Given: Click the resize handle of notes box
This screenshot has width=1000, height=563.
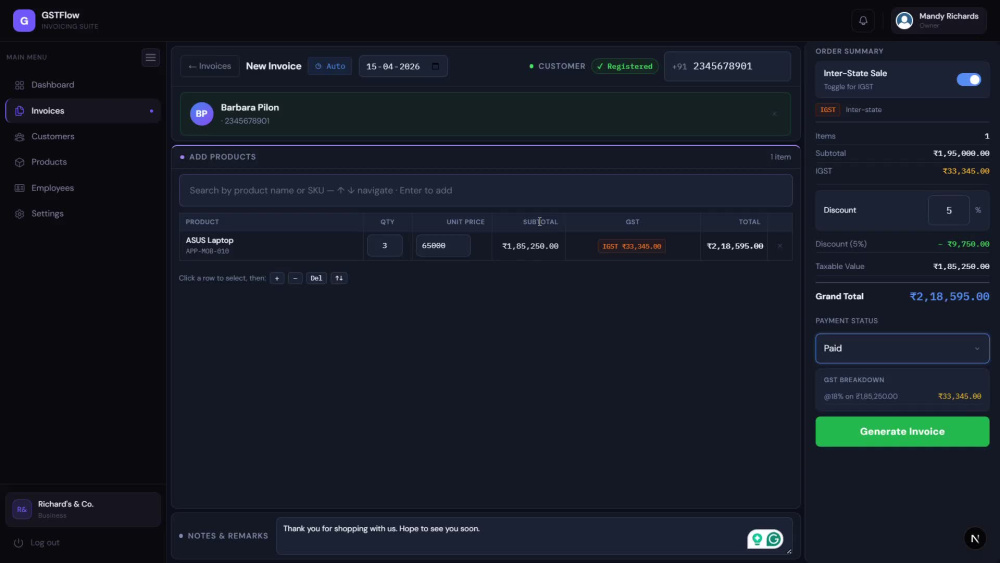Looking at the screenshot, I should pyautogui.click(x=789, y=551).
